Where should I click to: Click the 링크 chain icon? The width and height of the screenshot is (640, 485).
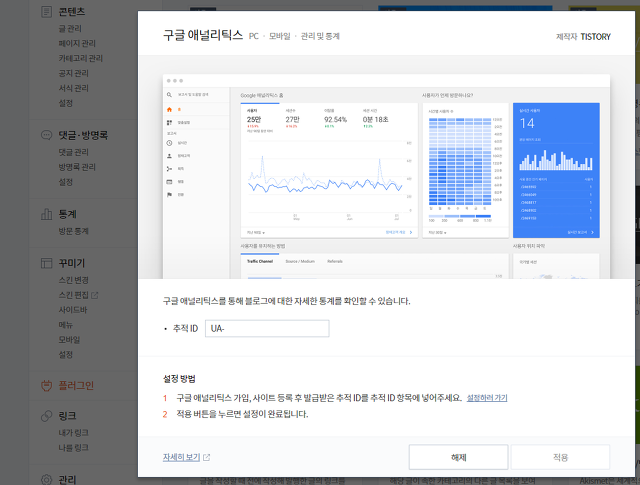47,416
